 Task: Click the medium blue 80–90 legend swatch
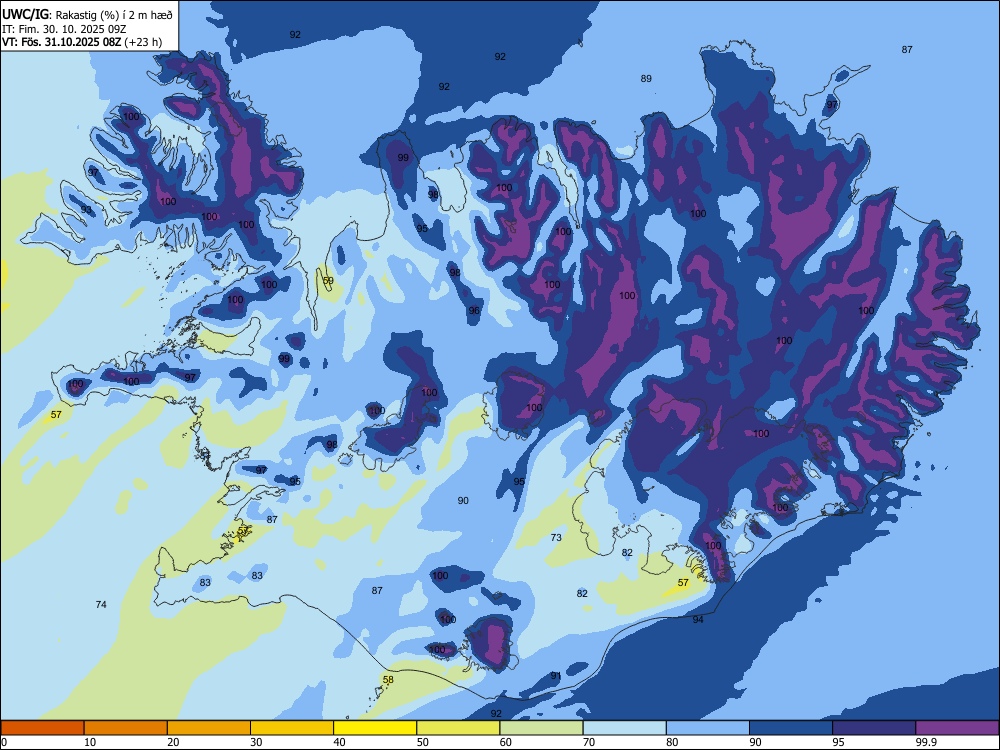707,728
